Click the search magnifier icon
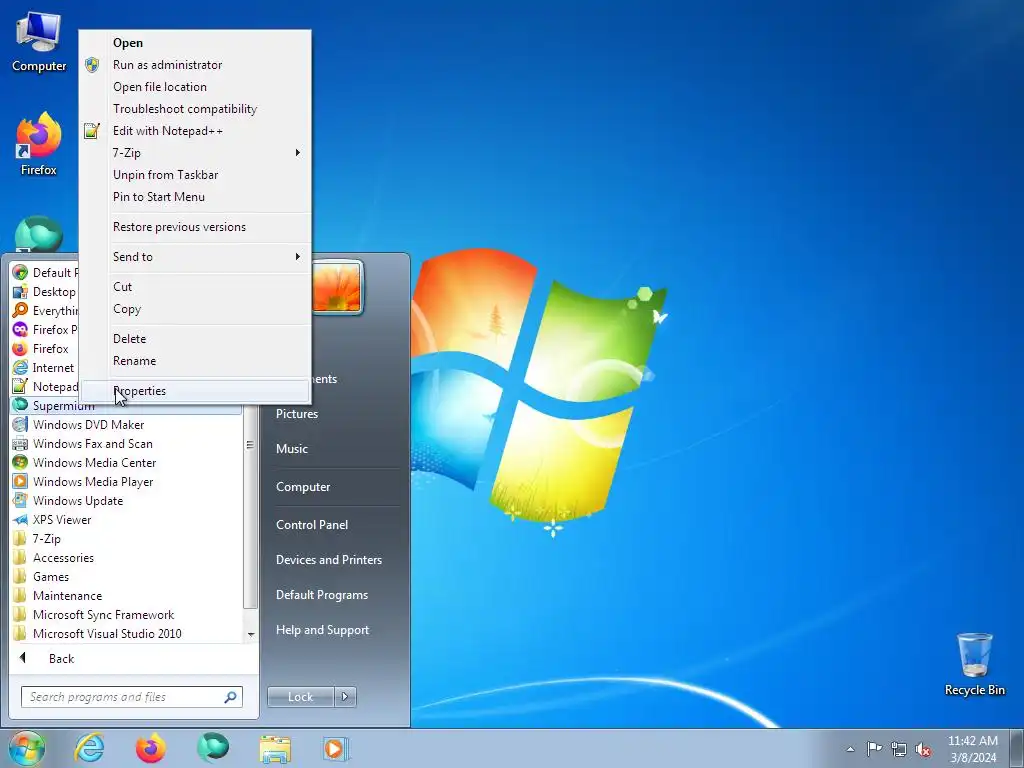Image resolution: width=1024 pixels, height=768 pixels. pyautogui.click(x=231, y=697)
